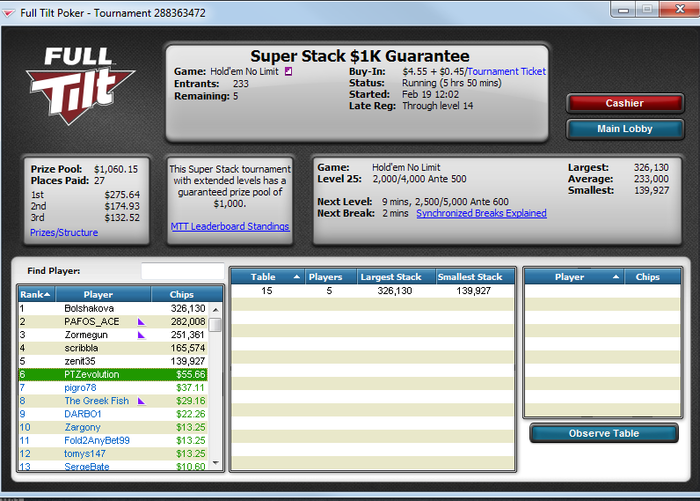Open the Cashier
The width and height of the screenshot is (700, 501).
pyautogui.click(x=625, y=103)
